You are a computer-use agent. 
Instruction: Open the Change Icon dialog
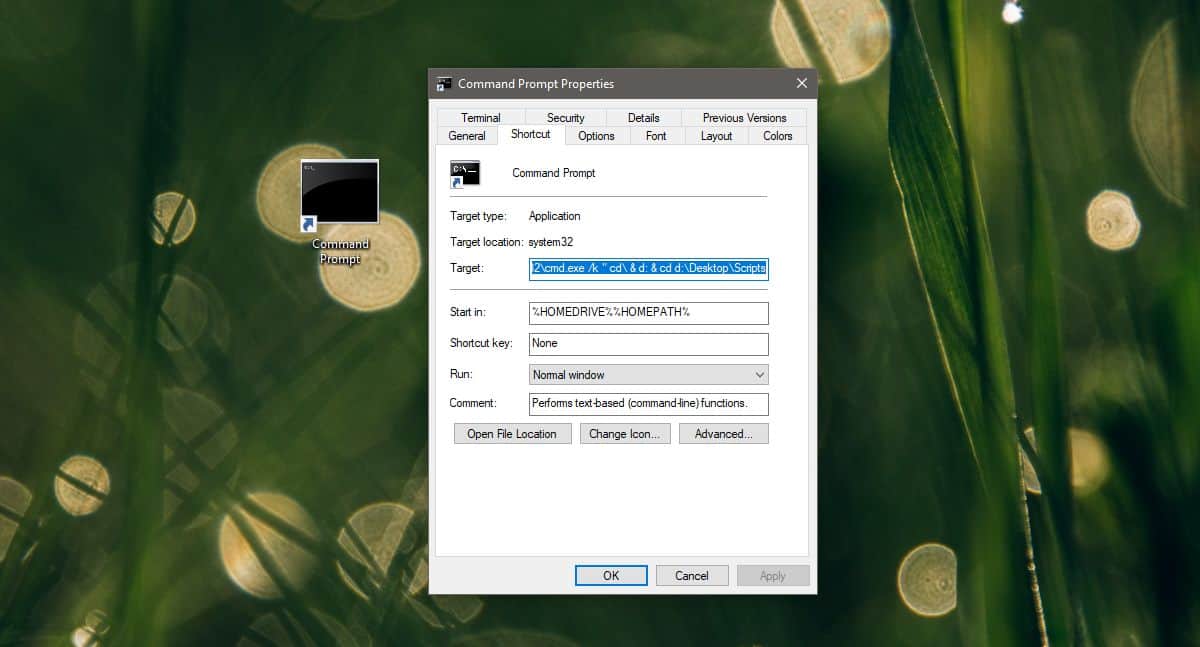(624, 433)
